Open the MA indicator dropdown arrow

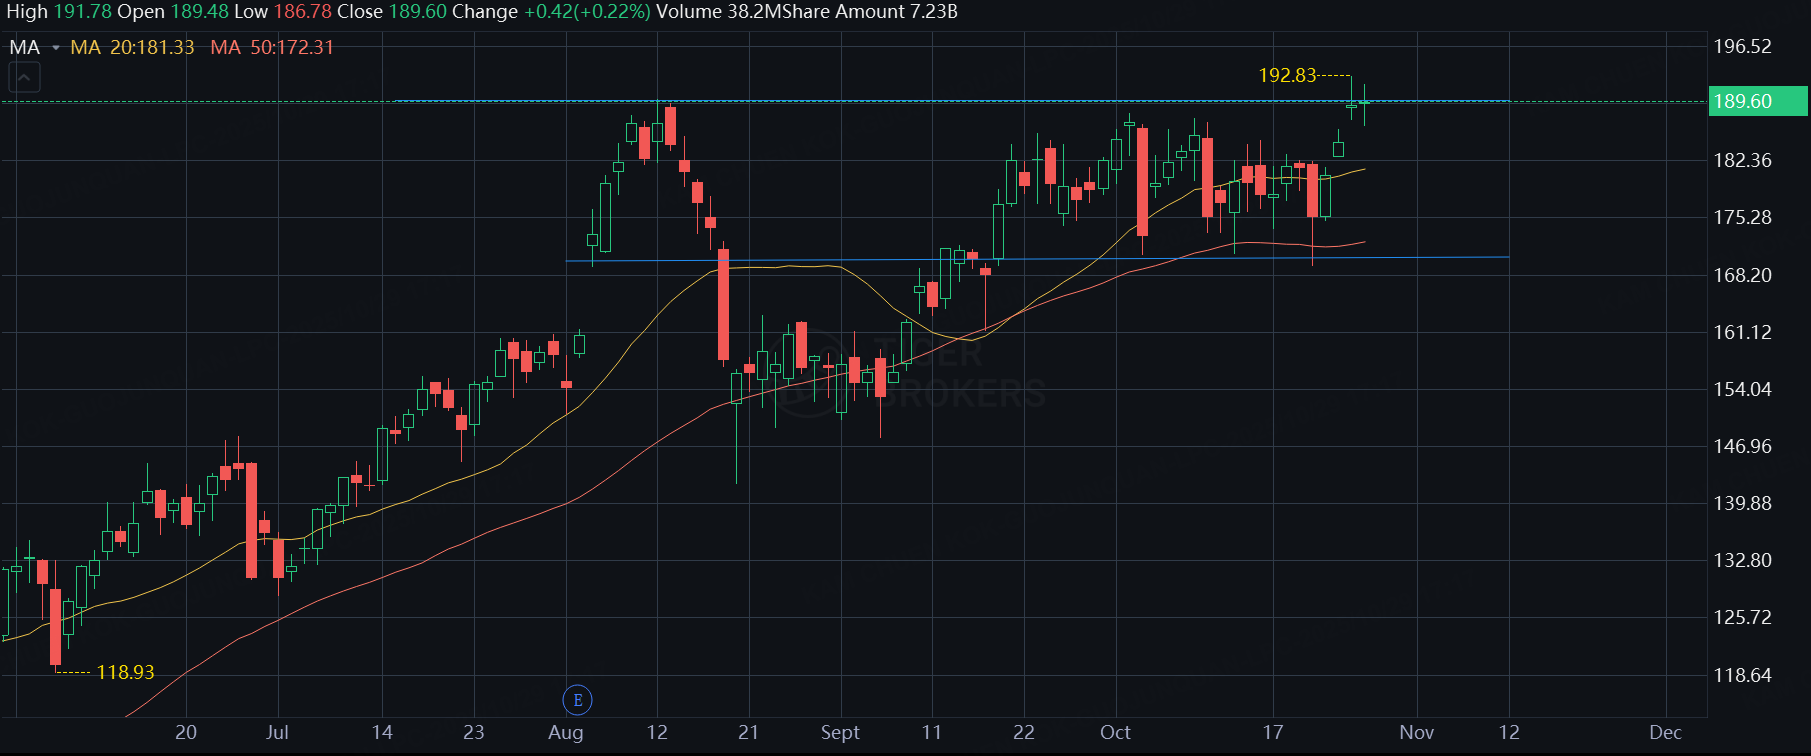[x=56, y=48]
